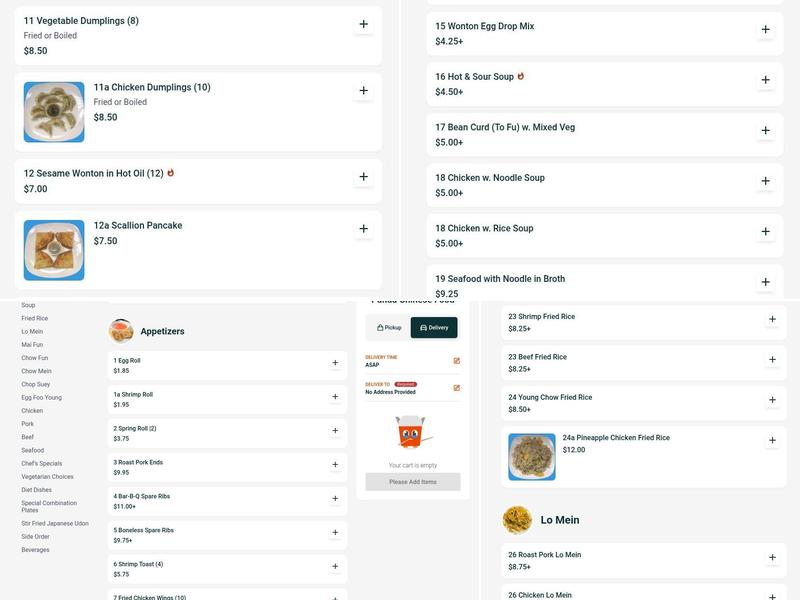Add 11 Vegetable Dumplings to cart
800x600 pixels.
pos(363,25)
